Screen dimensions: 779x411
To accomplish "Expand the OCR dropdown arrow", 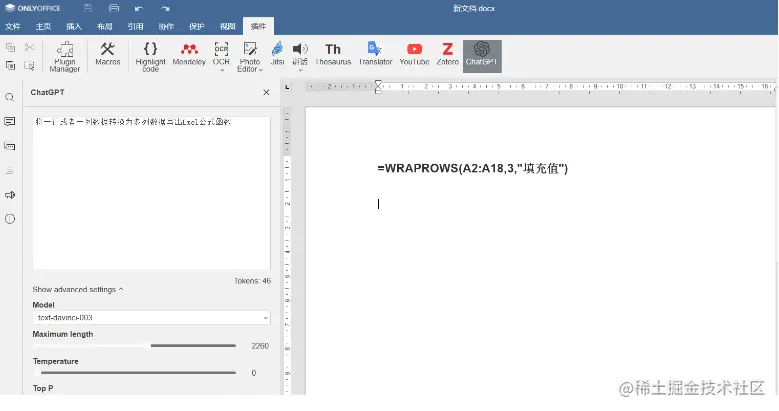I will [x=222, y=70].
